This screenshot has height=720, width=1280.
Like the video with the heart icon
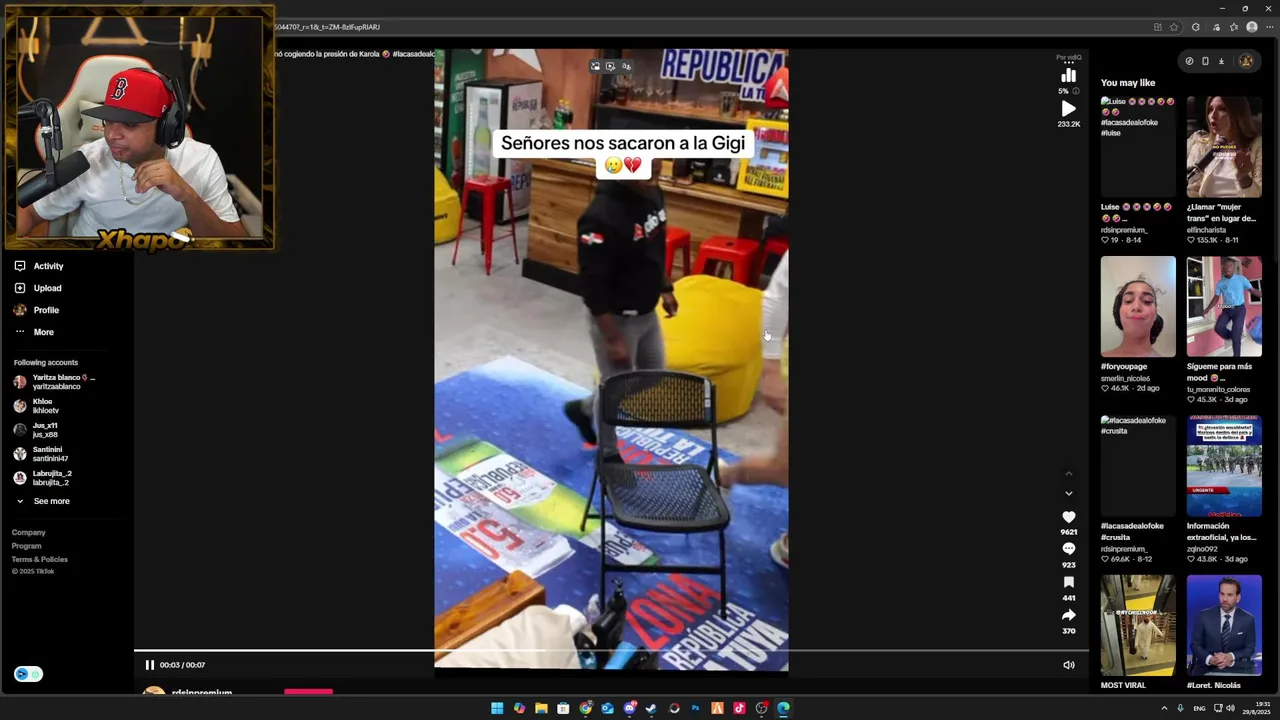tap(1068, 517)
